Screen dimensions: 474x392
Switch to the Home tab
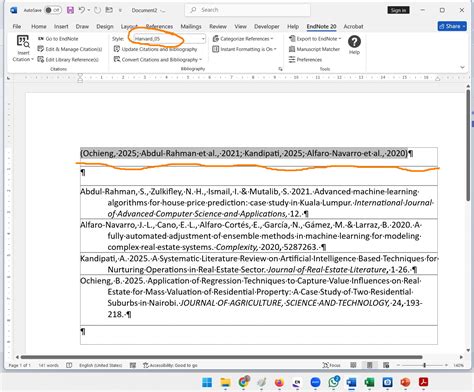(39, 26)
